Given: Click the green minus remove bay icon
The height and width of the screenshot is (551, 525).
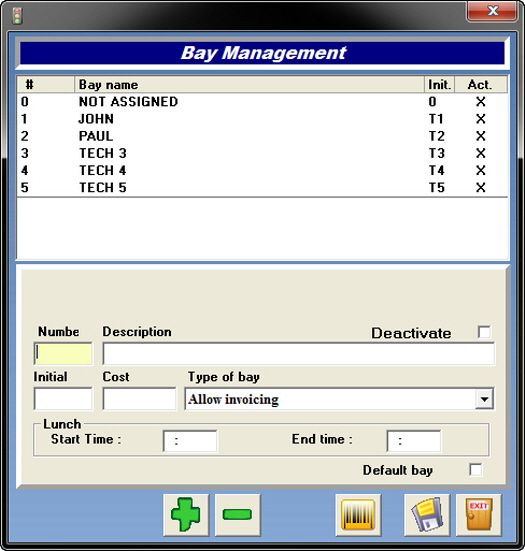Looking at the screenshot, I should click(x=238, y=514).
